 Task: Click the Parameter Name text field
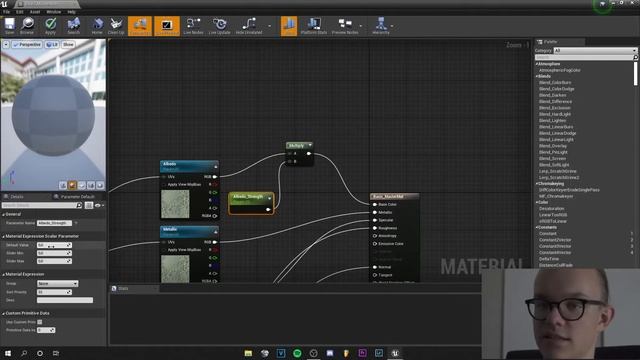tap(54, 223)
